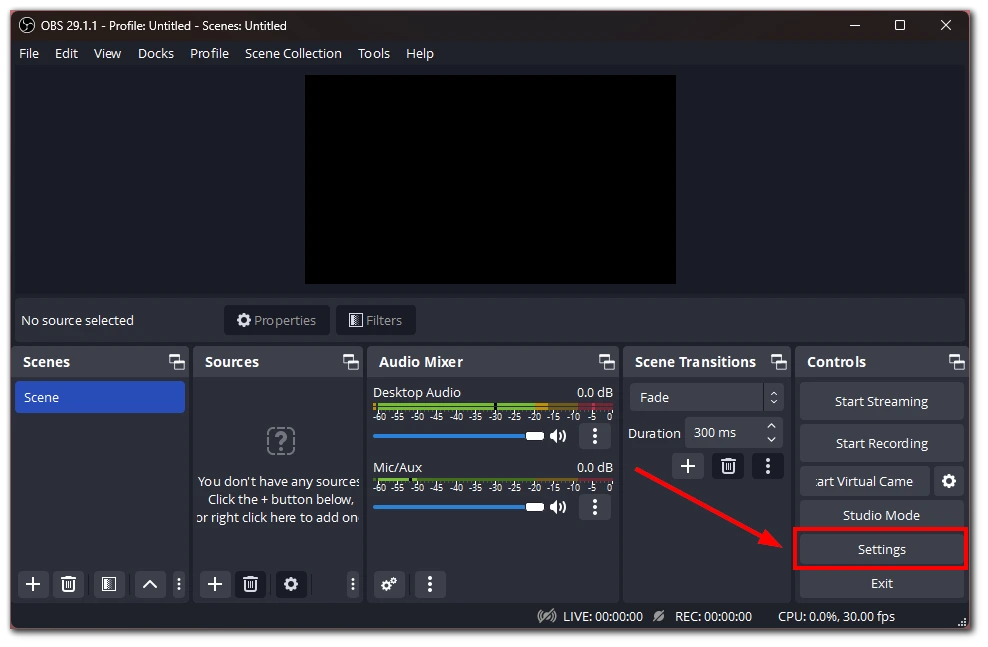Click LIVE 00:00:00 status indicator

pyautogui.click(x=590, y=617)
